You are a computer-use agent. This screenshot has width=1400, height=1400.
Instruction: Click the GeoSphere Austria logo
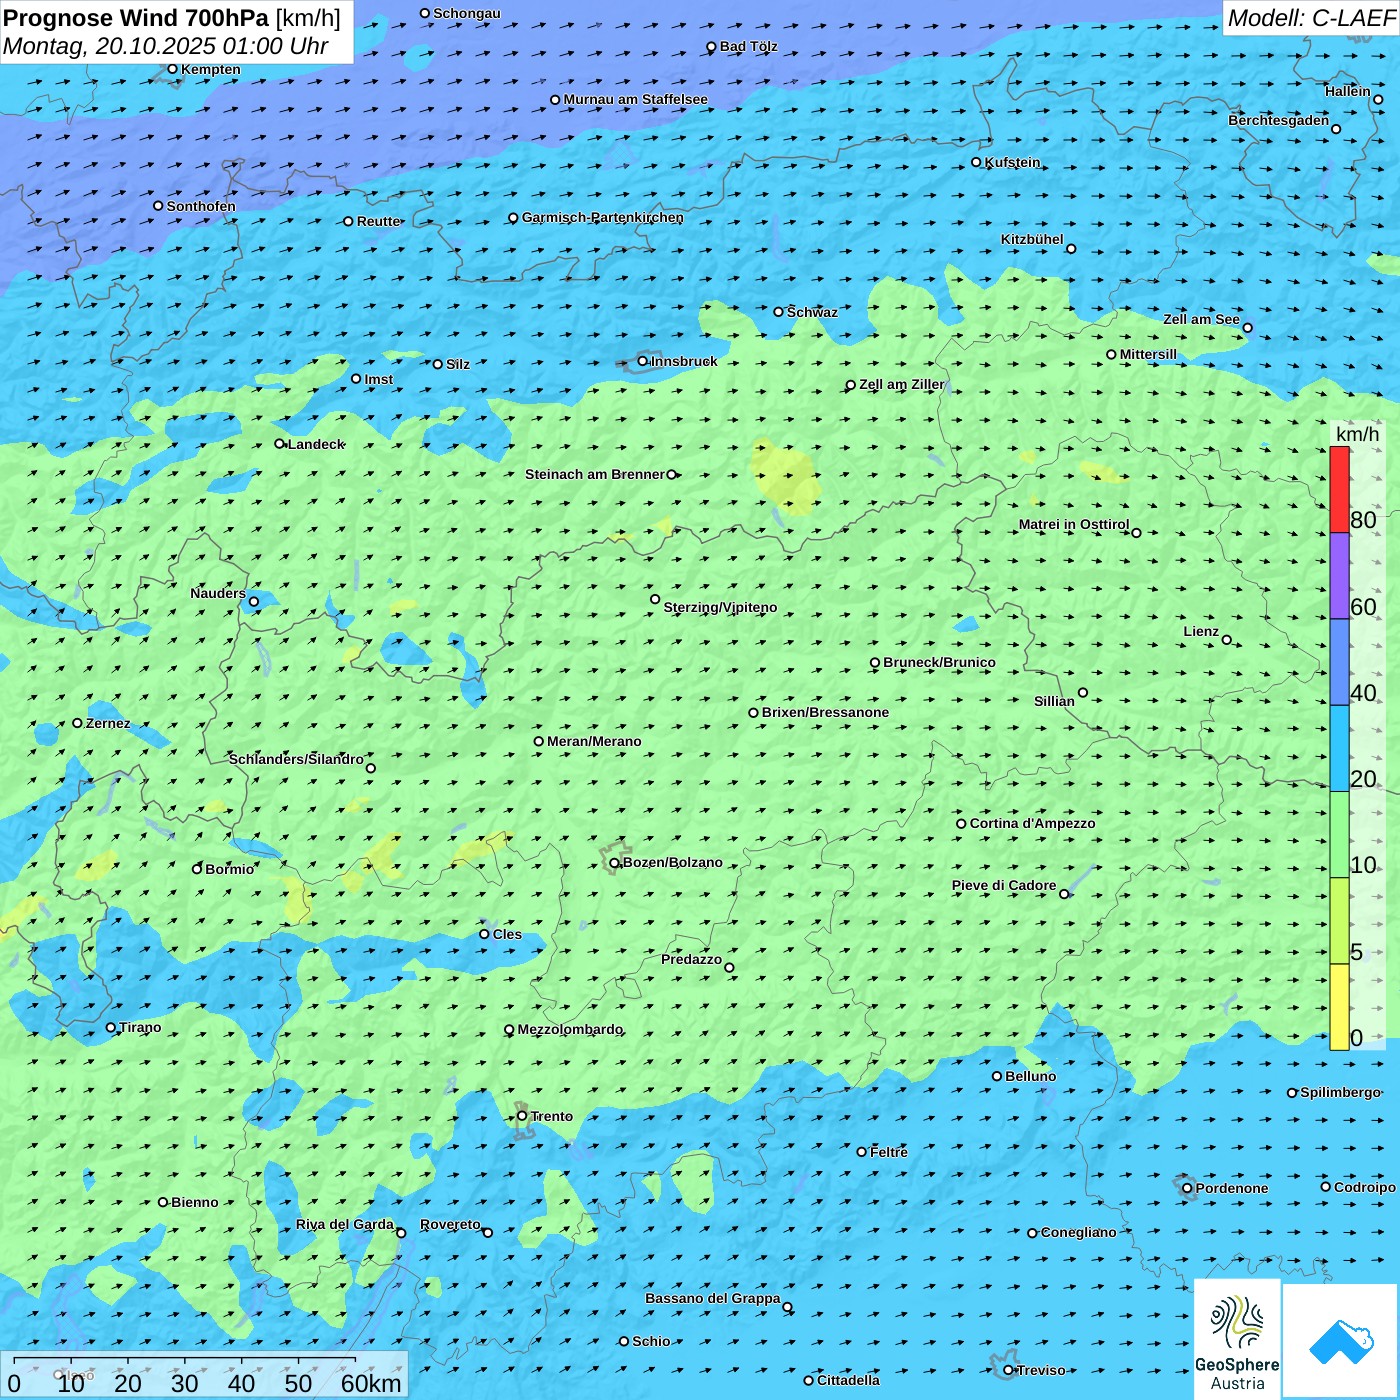coord(1237,1340)
